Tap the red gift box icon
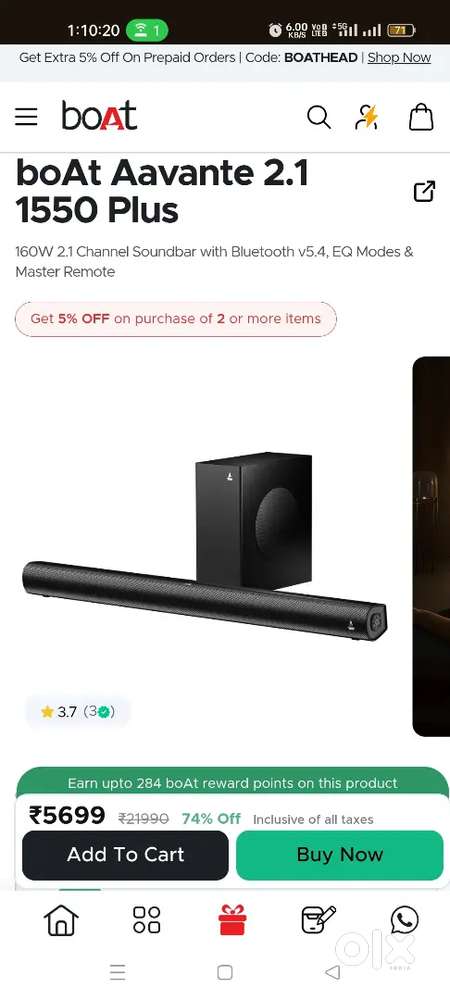This screenshot has width=450, height=1000. point(231,920)
